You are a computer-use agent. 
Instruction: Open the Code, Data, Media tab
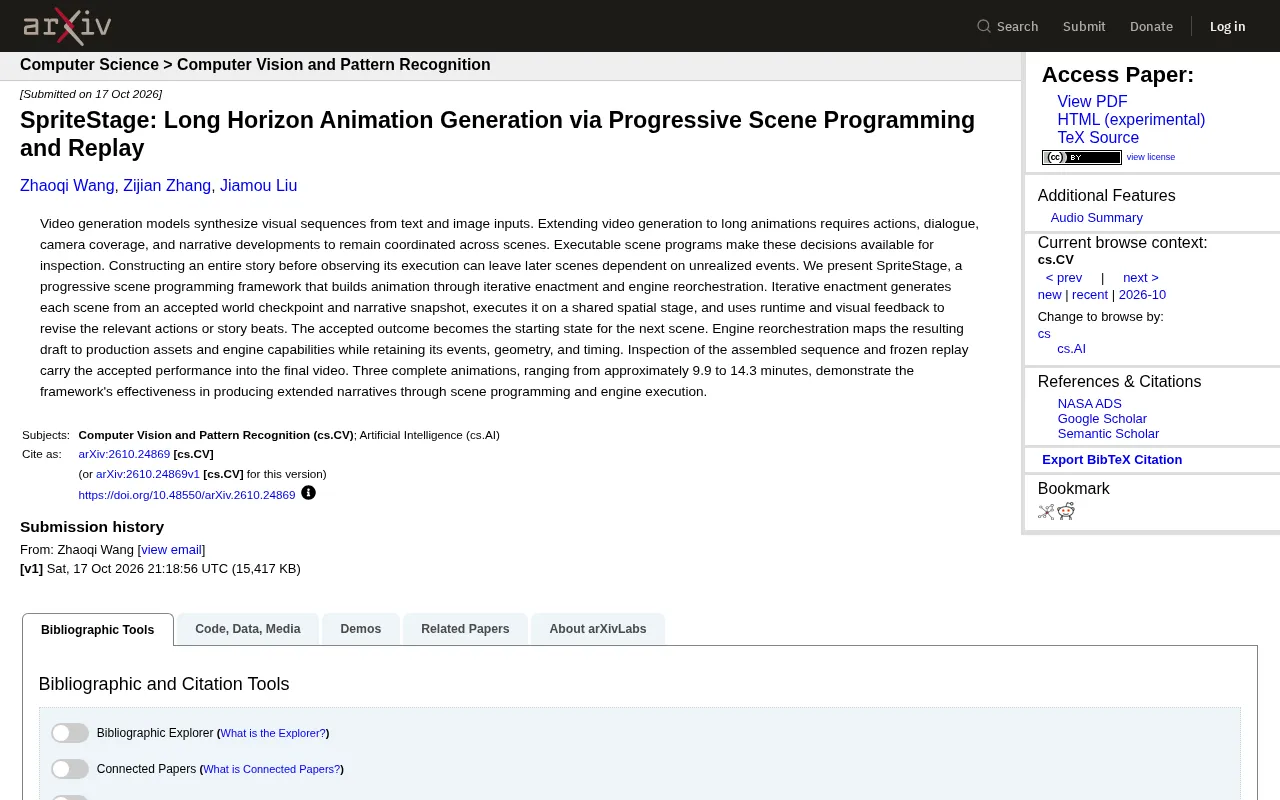[248, 629]
